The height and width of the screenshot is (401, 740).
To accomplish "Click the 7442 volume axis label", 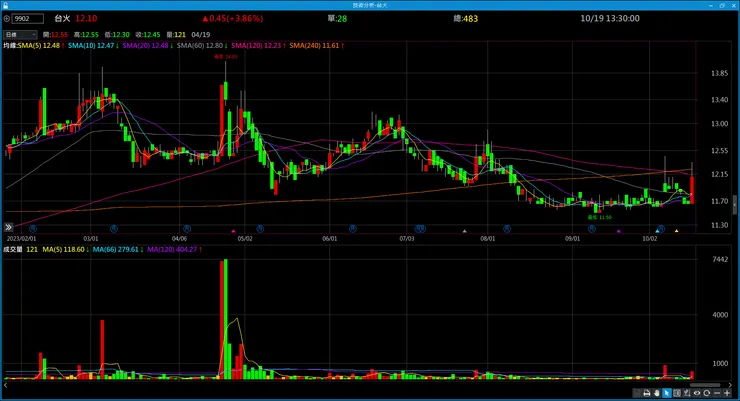I will tap(720, 259).
